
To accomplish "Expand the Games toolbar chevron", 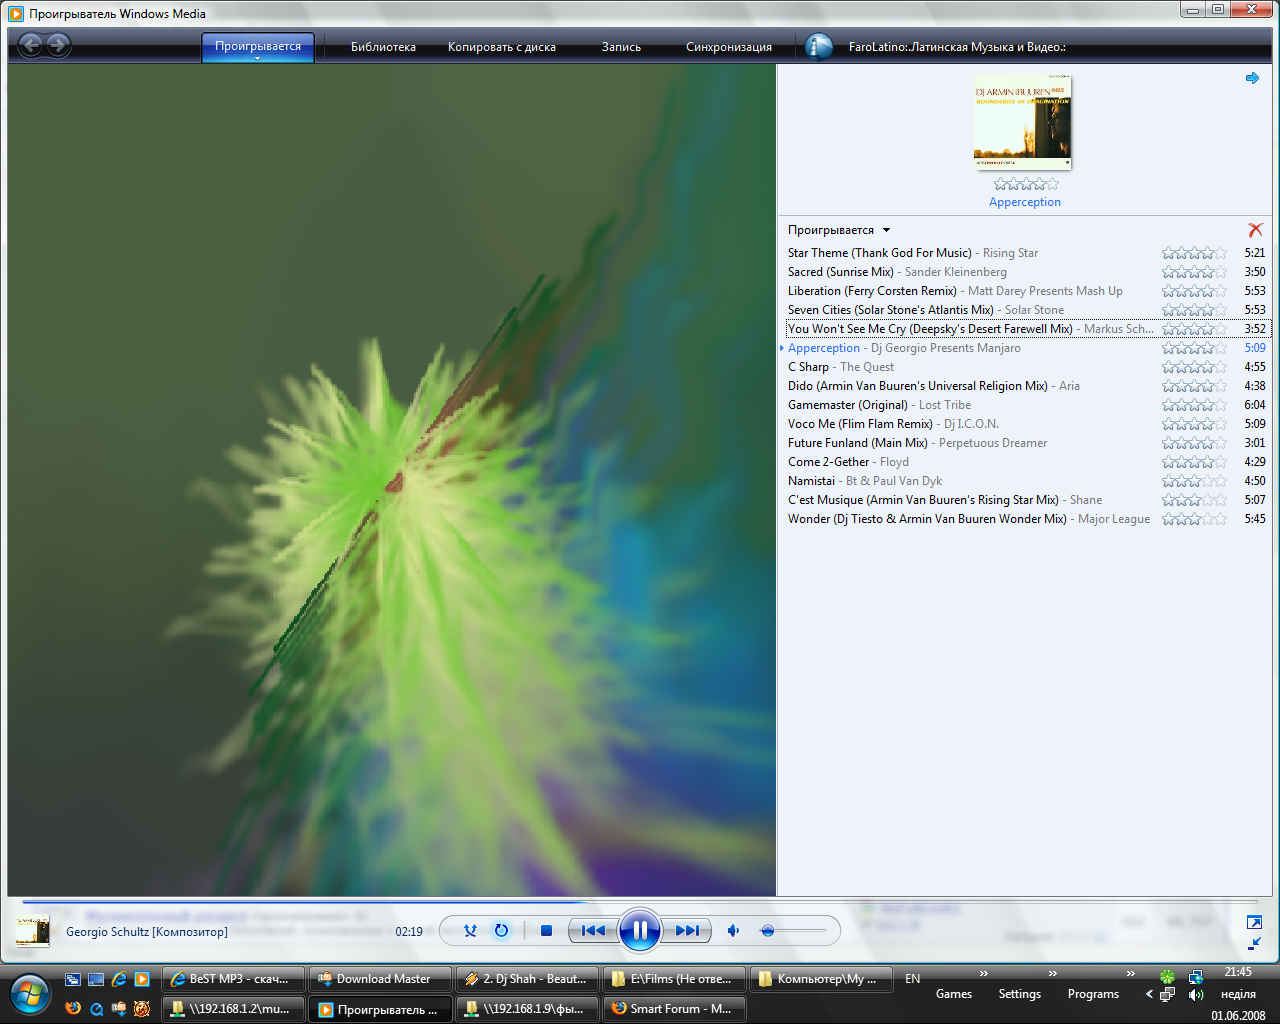I will tap(983, 973).
